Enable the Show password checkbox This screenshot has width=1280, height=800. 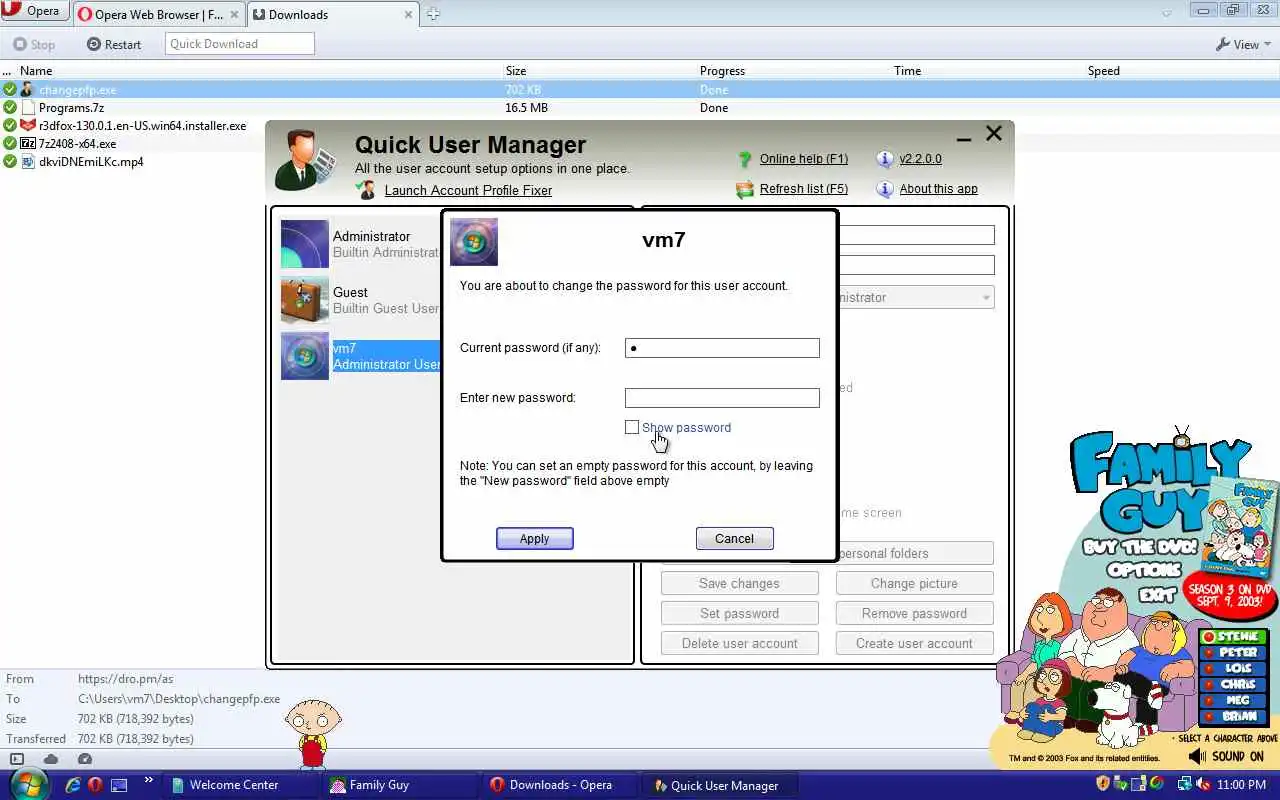click(x=632, y=427)
